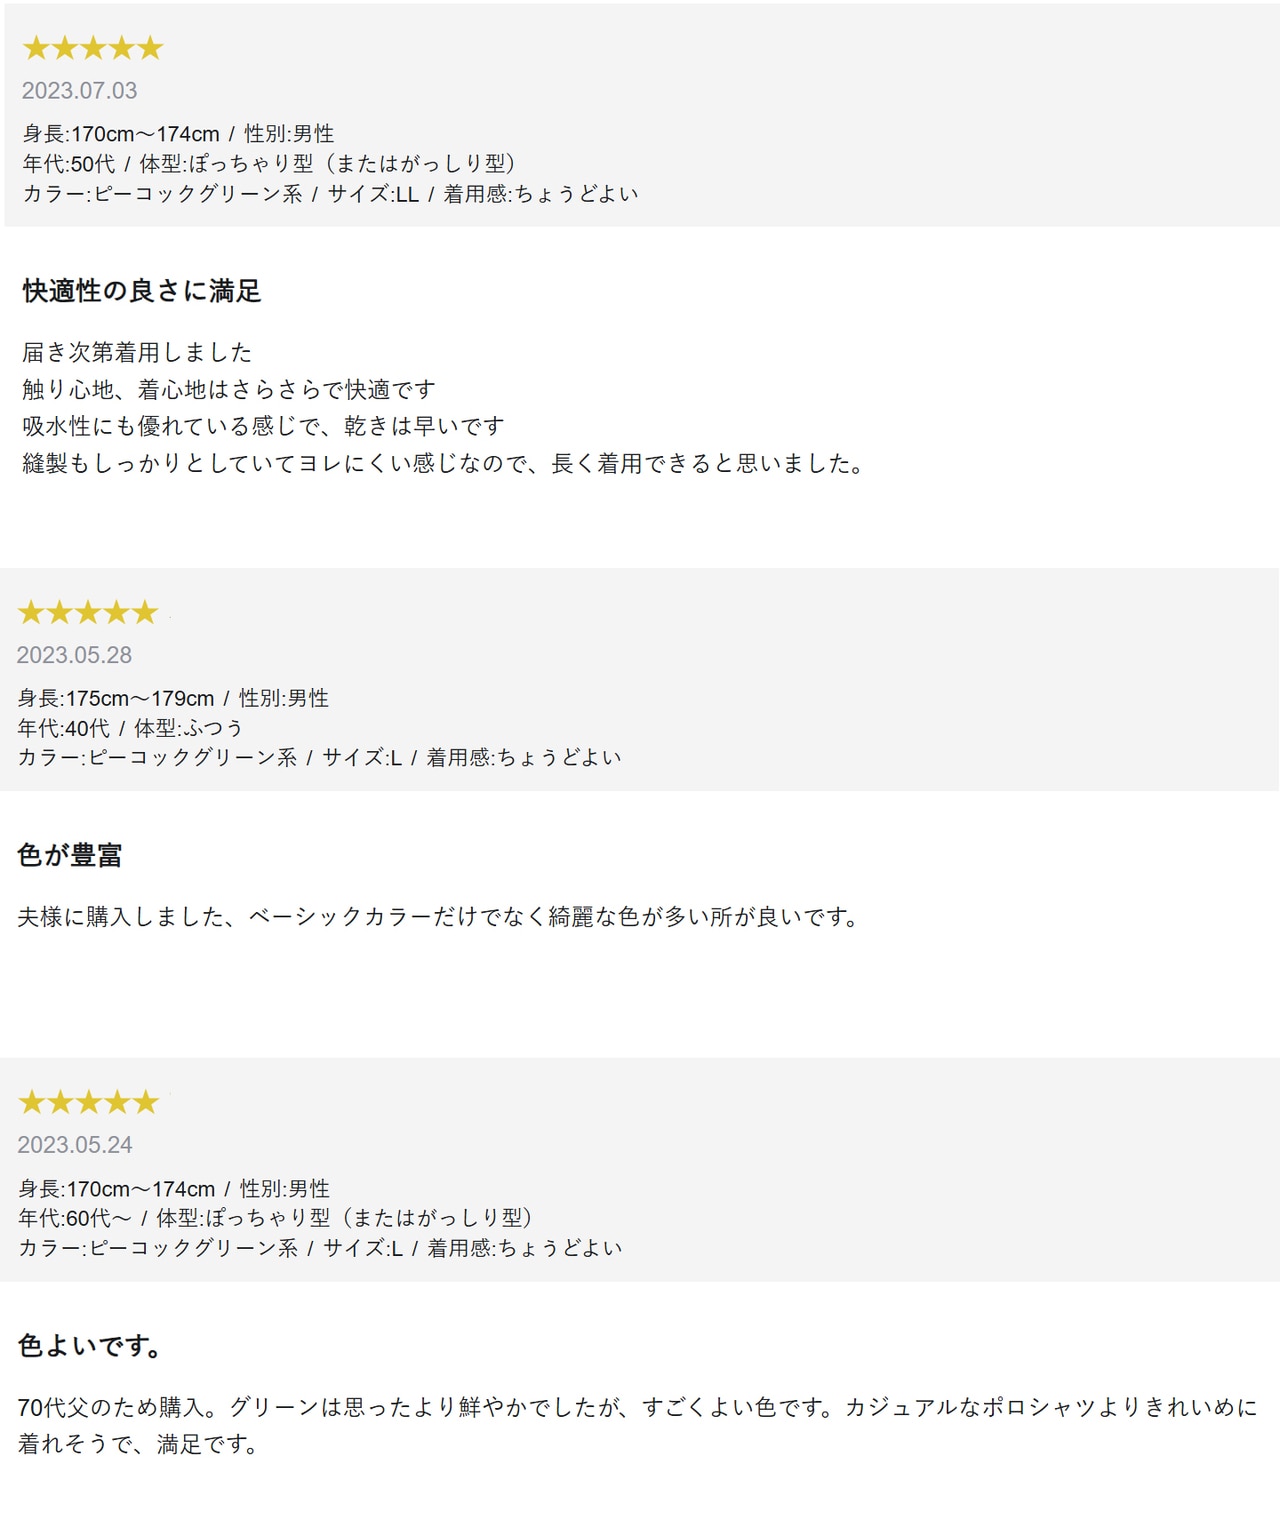Click the 年代:60代〜 age and body type line
Image resolution: width=1280 pixels, height=1536 pixels.
point(275,1218)
